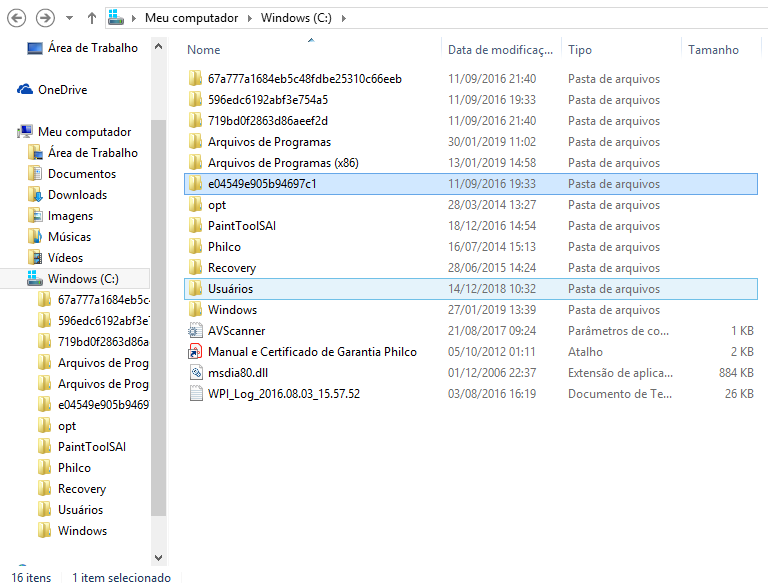
Task: Select the opt folder in the navigation tree
Action: pyautogui.click(x=67, y=426)
